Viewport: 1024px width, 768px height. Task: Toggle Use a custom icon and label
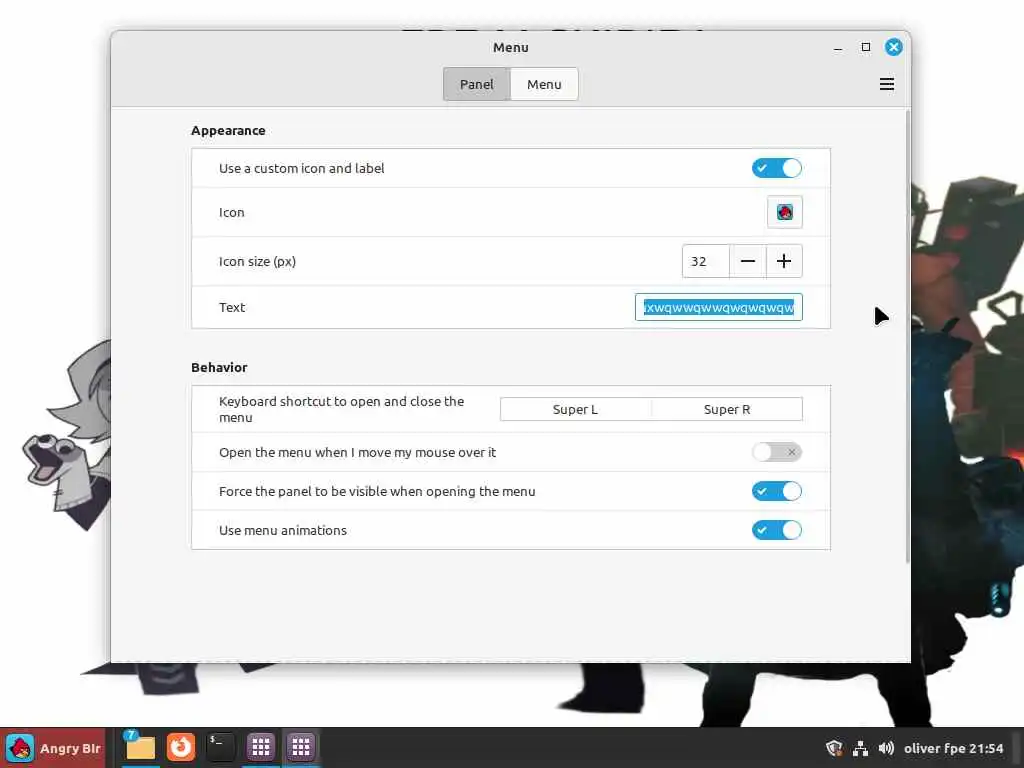[776, 168]
